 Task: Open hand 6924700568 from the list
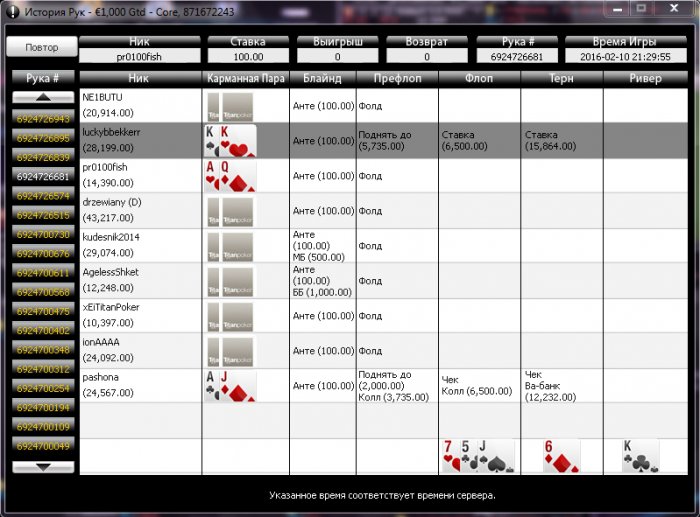click(43, 292)
